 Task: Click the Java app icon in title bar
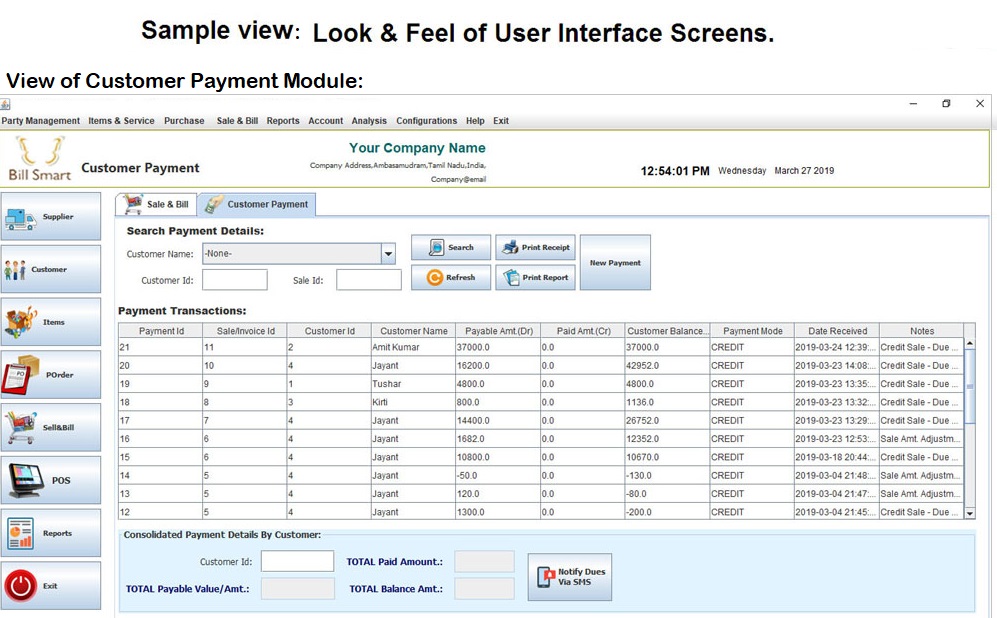[5, 104]
